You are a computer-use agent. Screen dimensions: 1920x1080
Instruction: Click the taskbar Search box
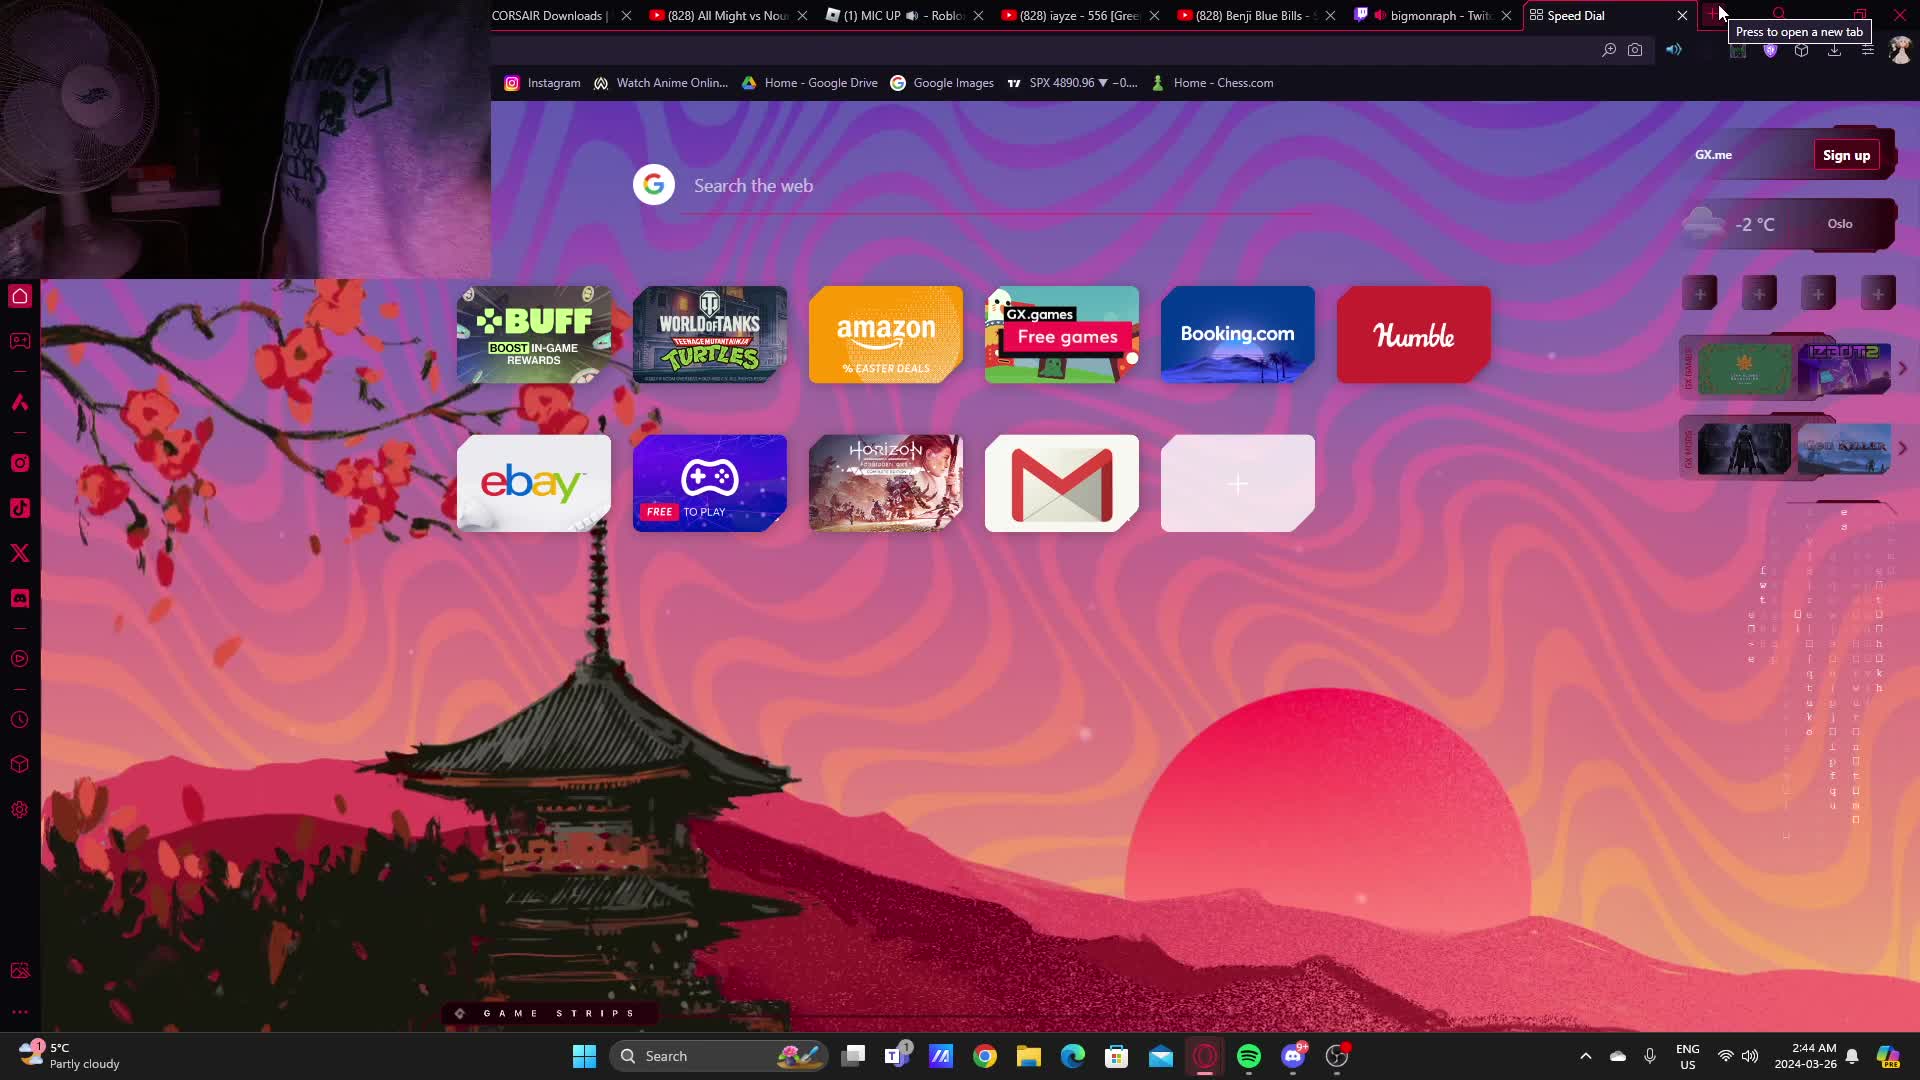[x=718, y=1056]
